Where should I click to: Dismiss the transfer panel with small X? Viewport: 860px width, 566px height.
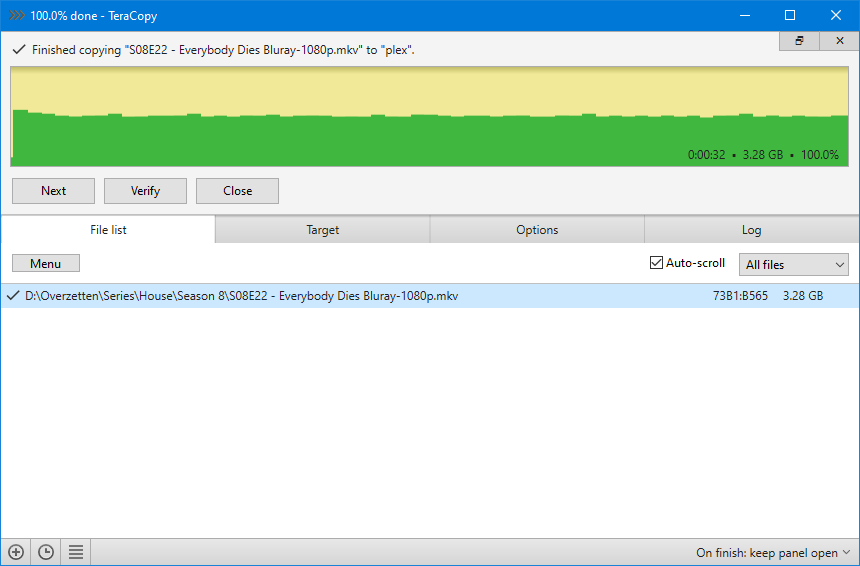[x=840, y=41]
